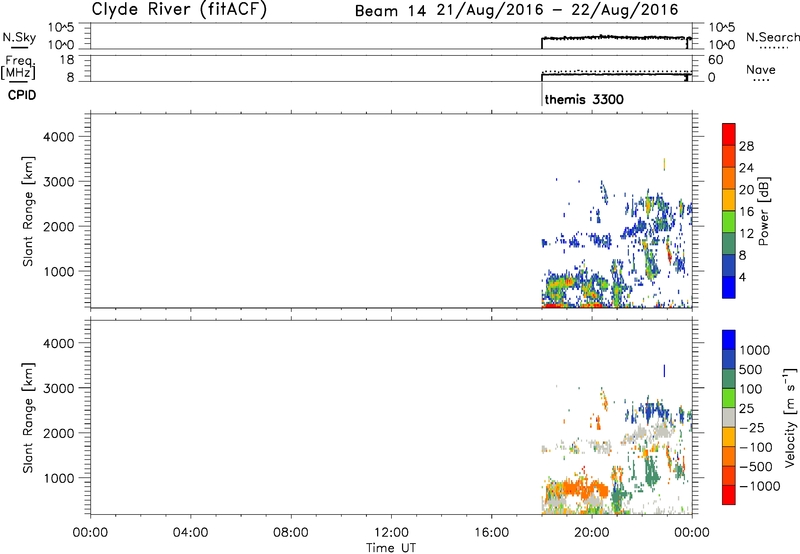Click the '20:00' time tick label
This screenshot has height=554, width=800.
click(x=592, y=533)
